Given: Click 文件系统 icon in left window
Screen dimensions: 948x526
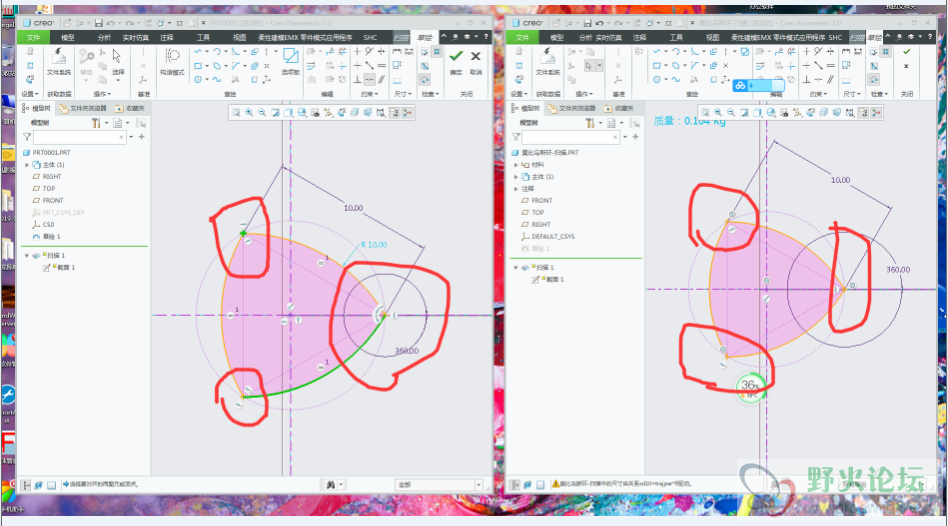Looking at the screenshot, I should 59,61.
